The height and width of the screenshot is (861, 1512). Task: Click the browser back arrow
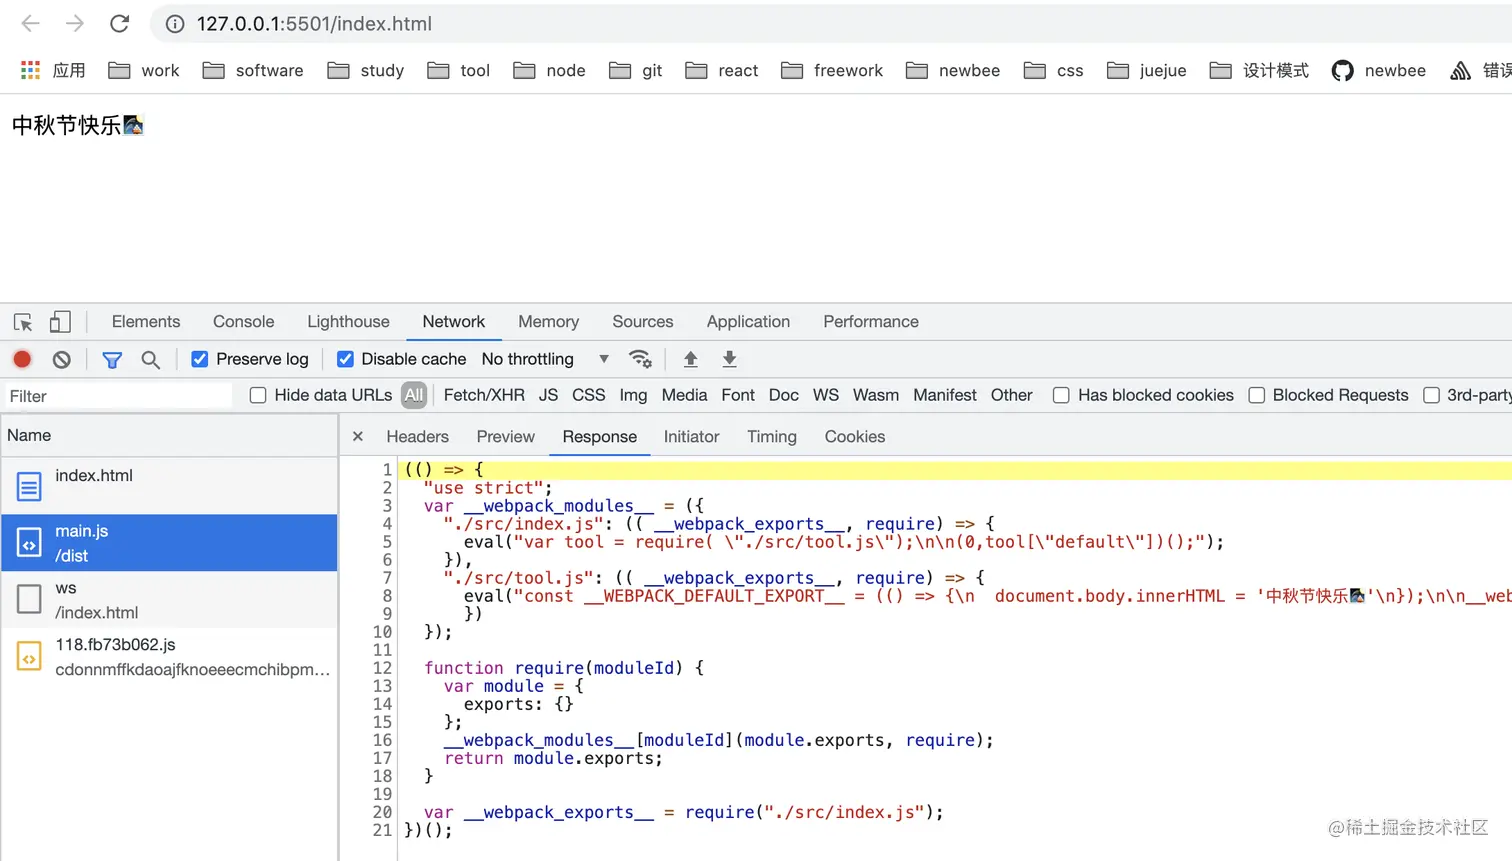(x=31, y=23)
